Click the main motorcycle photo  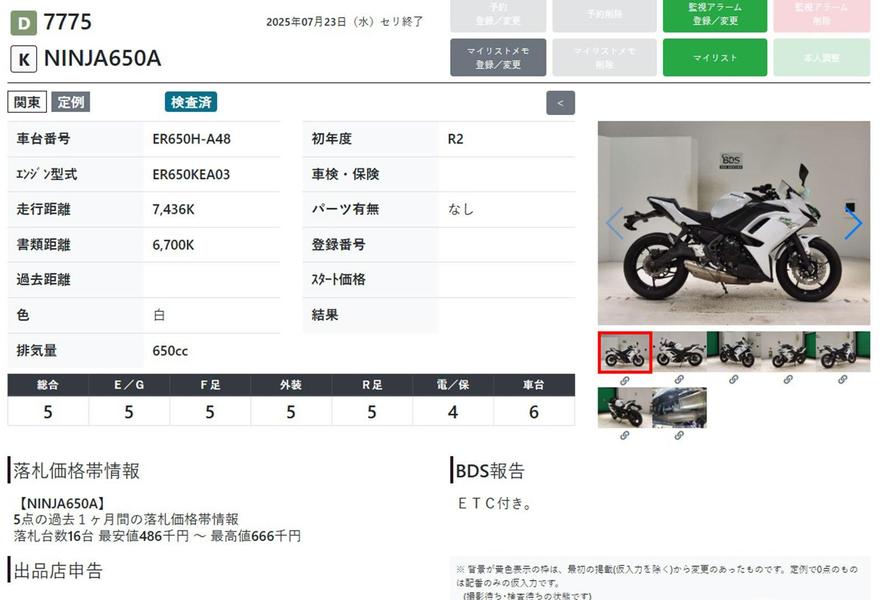[733, 224]
